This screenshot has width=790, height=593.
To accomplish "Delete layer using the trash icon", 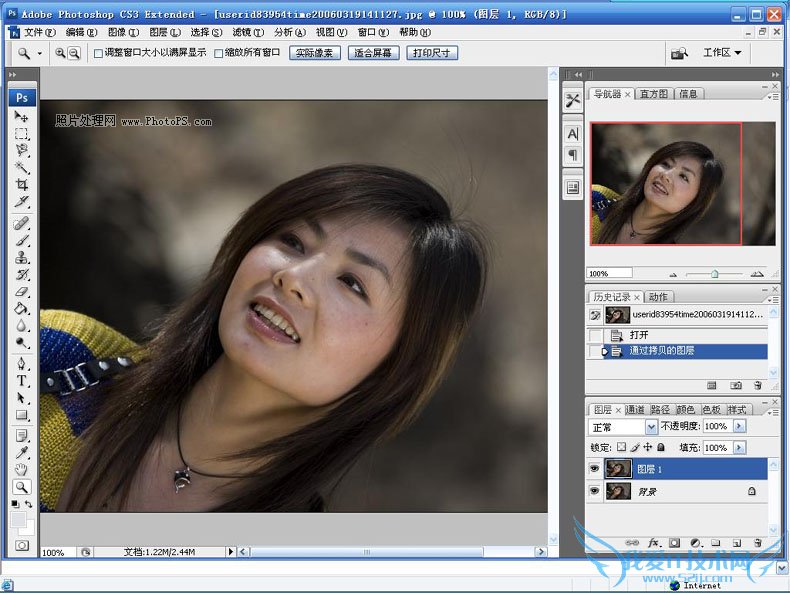I will click(757, 542).
